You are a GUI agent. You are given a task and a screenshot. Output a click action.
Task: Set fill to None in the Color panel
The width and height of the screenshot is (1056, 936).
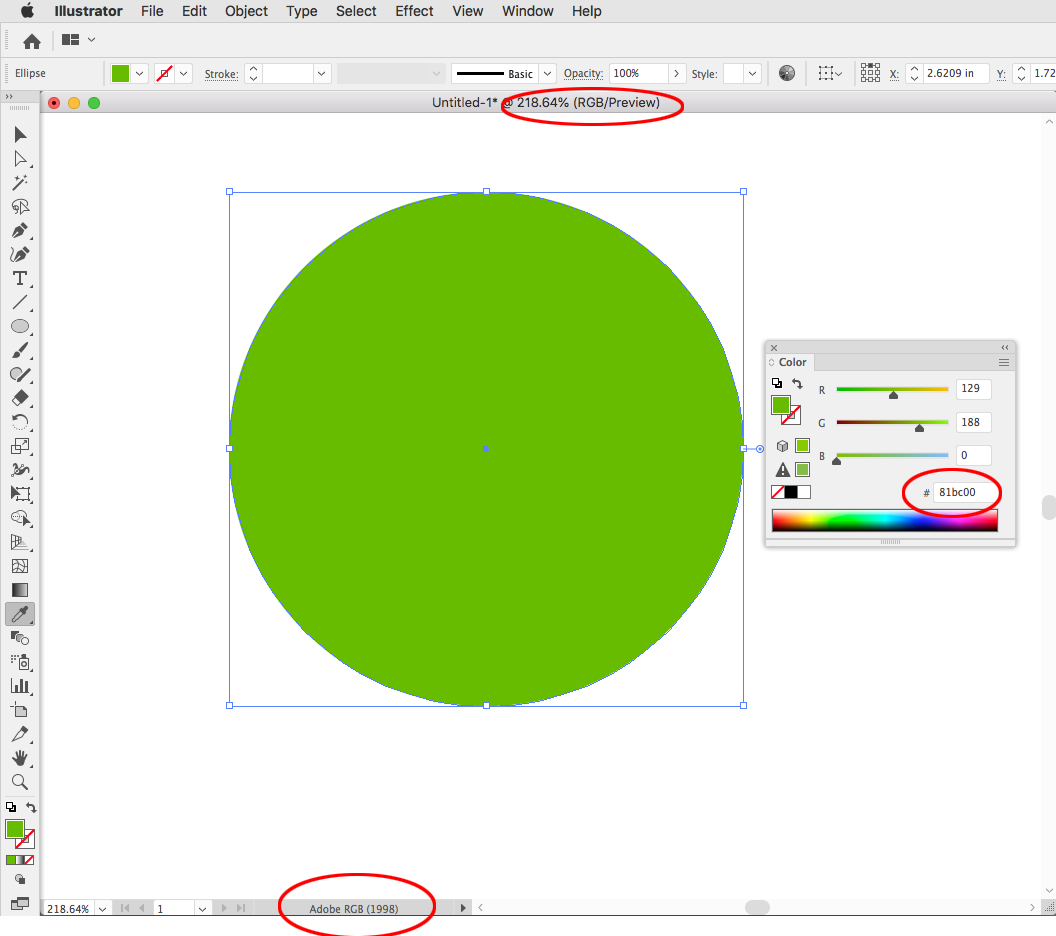[777, 491]
